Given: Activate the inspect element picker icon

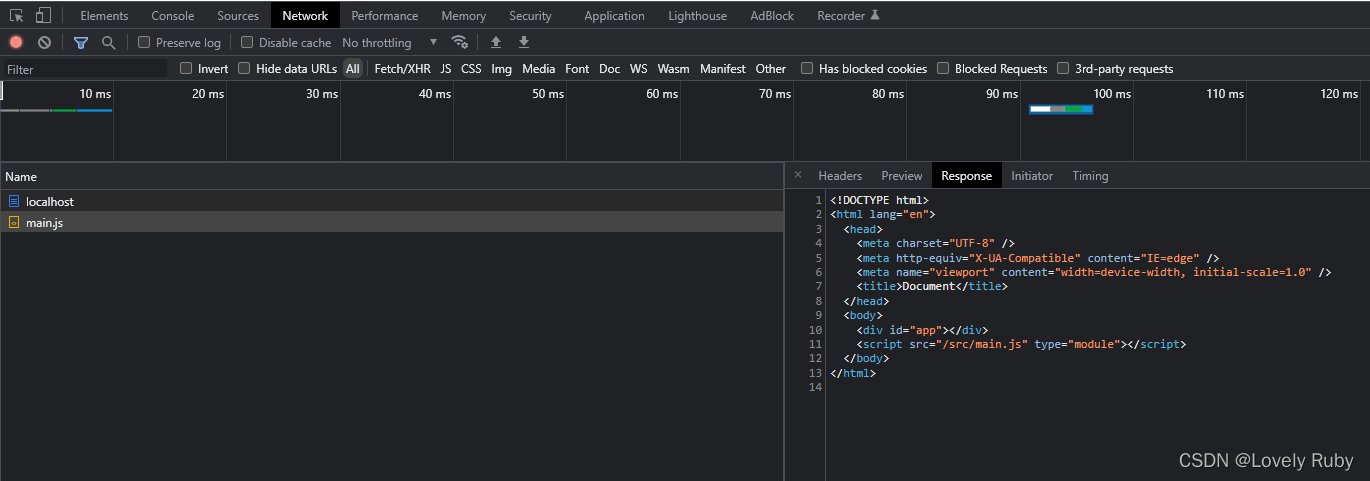Looking at the screenshot, I should 17,15.
